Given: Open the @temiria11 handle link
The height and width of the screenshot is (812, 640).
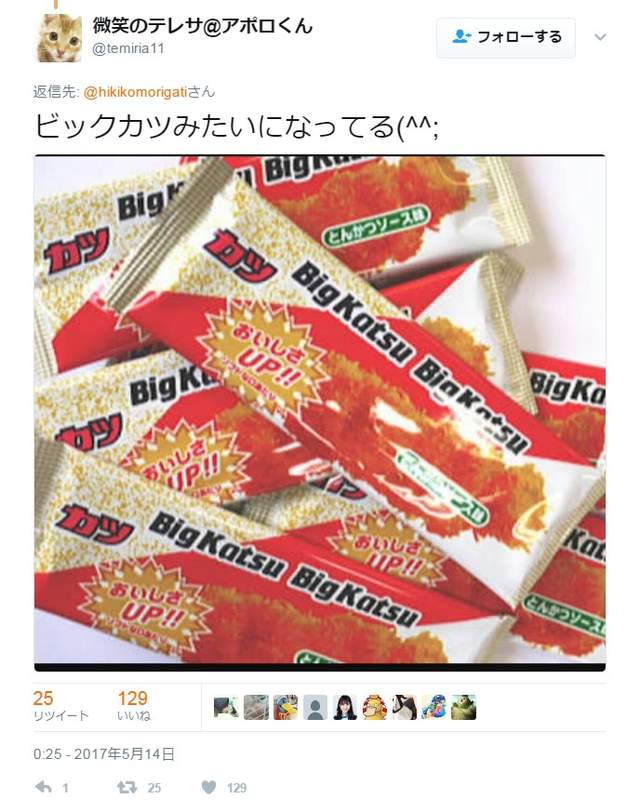Looking at the screenshot, I should tap(128, 49).
